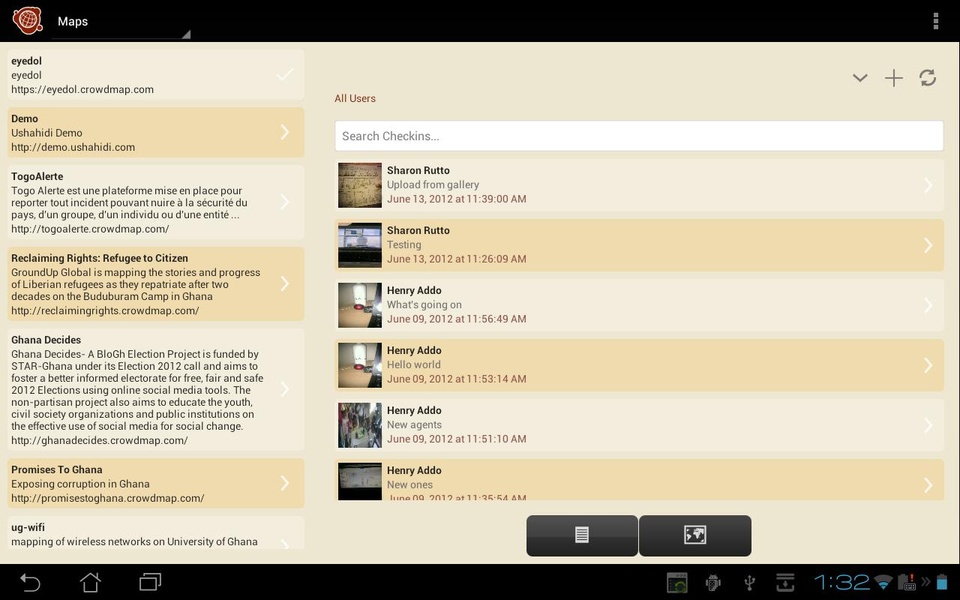Screen dimensions: 960x600
Task: Open thumbnail of New agents checkin
Action: coord(360,426)
